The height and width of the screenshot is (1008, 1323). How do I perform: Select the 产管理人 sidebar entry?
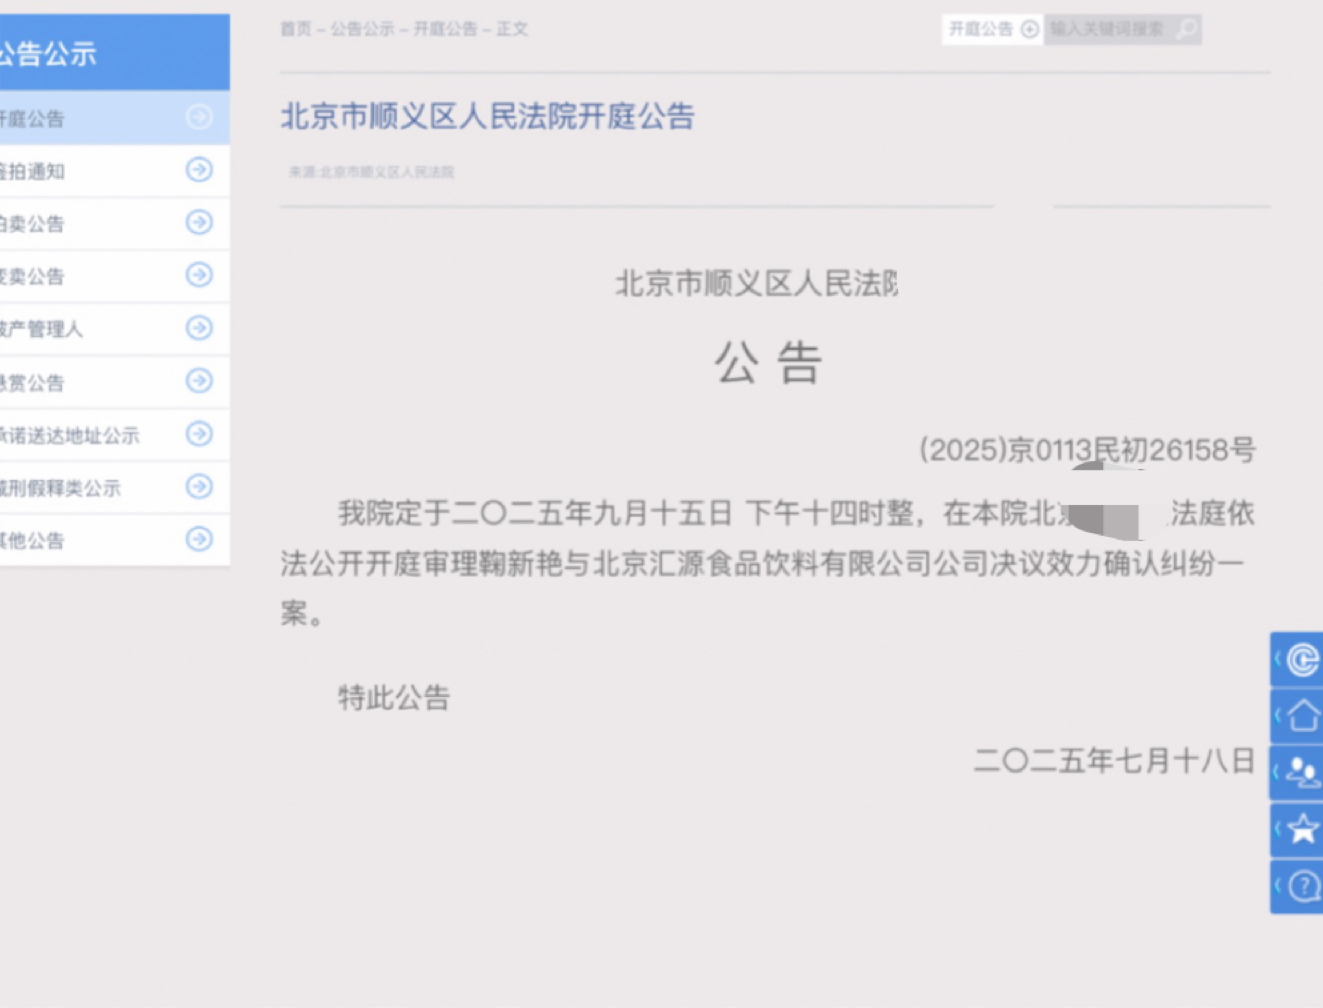[114, 328]
